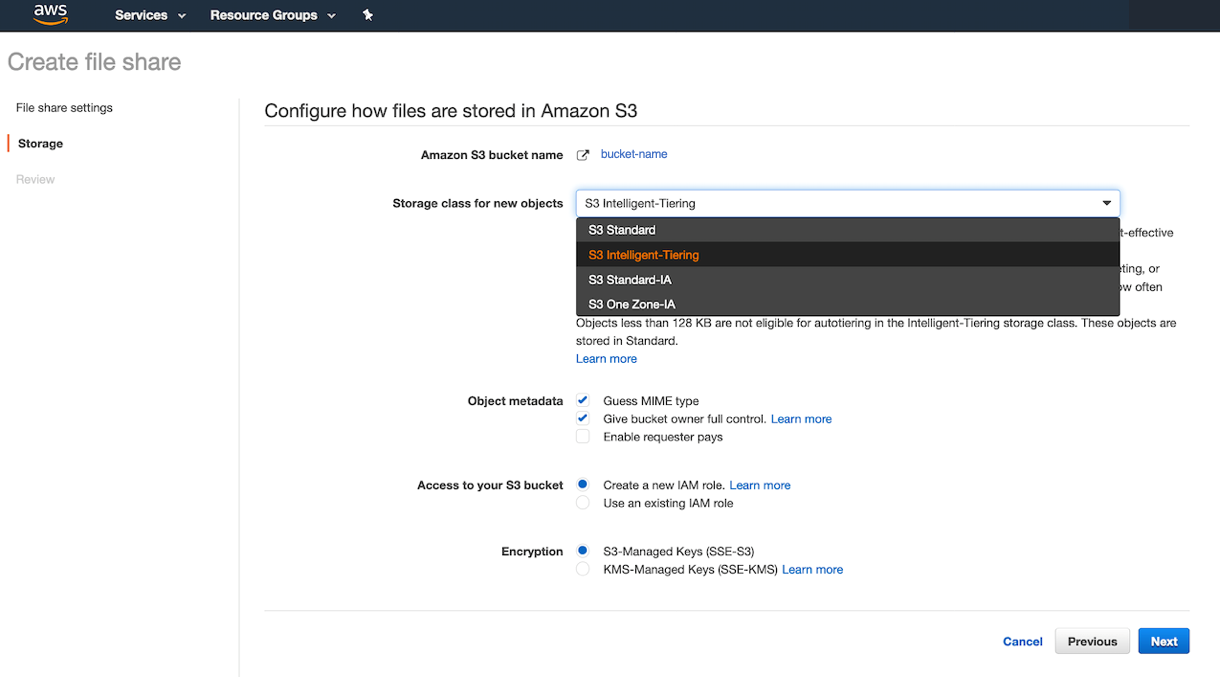Uncheck Guess MIME type
The height and width of the screenshot is (685, 1222).
coord(583,399)
